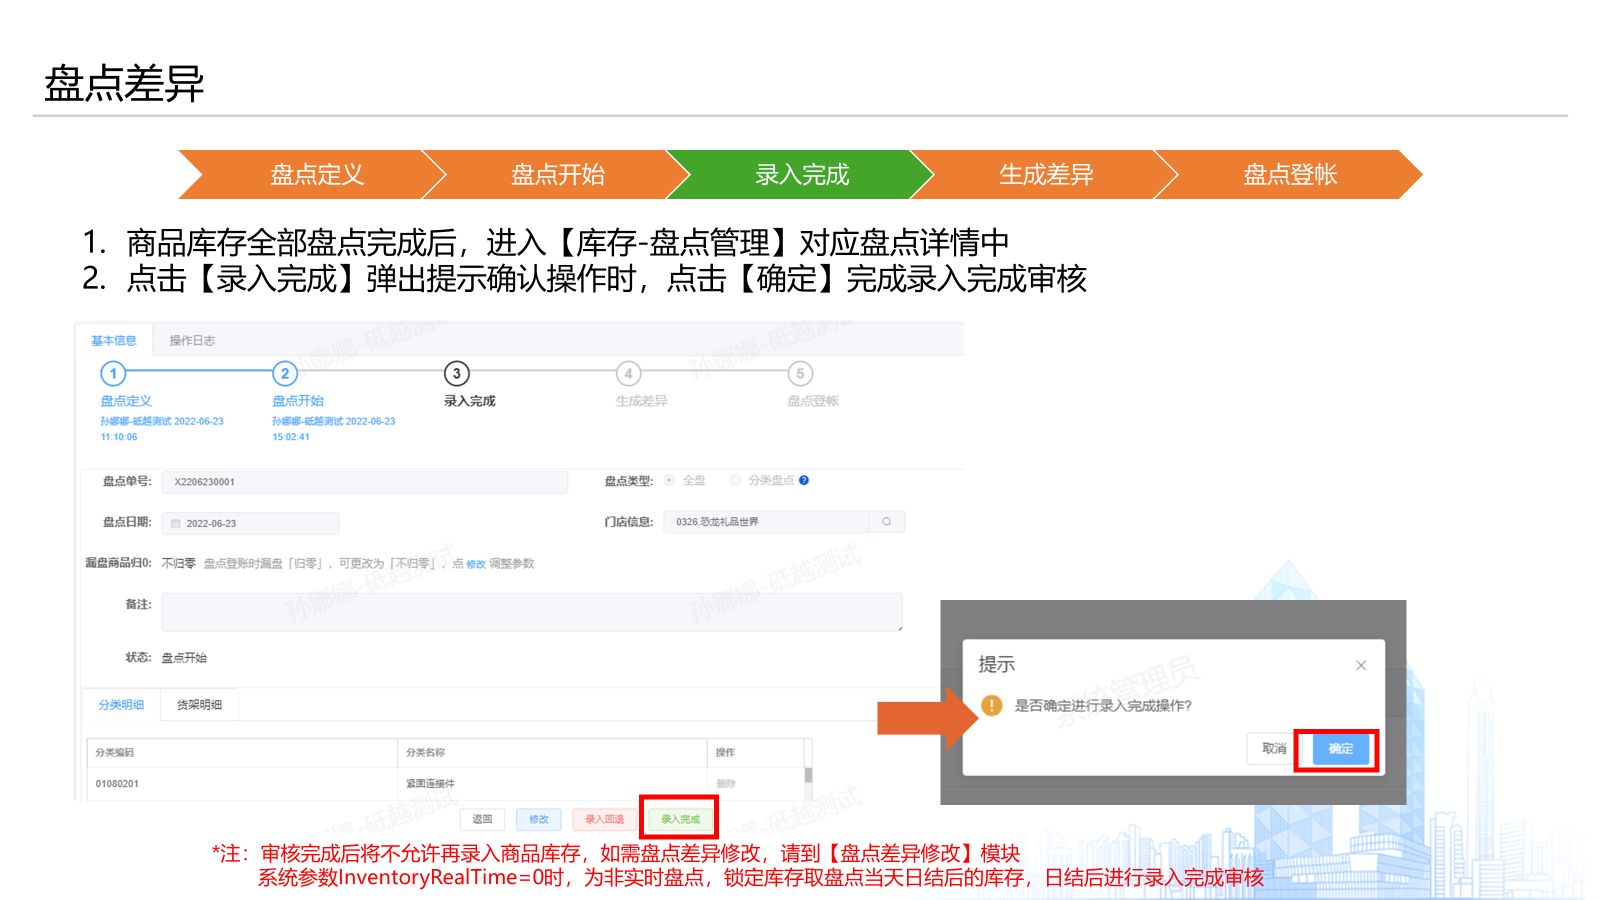The height and width of the screenshot is (900, 1600).
Task: Select the 分类盘点 radio button
Action: [x=735, y=481]
